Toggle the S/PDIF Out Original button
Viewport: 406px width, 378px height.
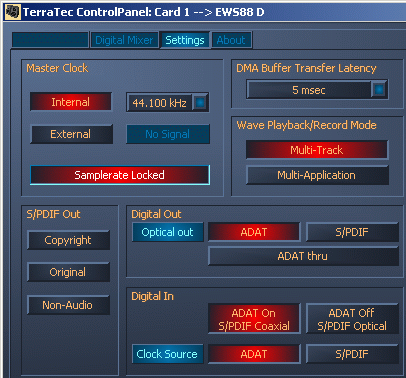[x=68, y=272]
